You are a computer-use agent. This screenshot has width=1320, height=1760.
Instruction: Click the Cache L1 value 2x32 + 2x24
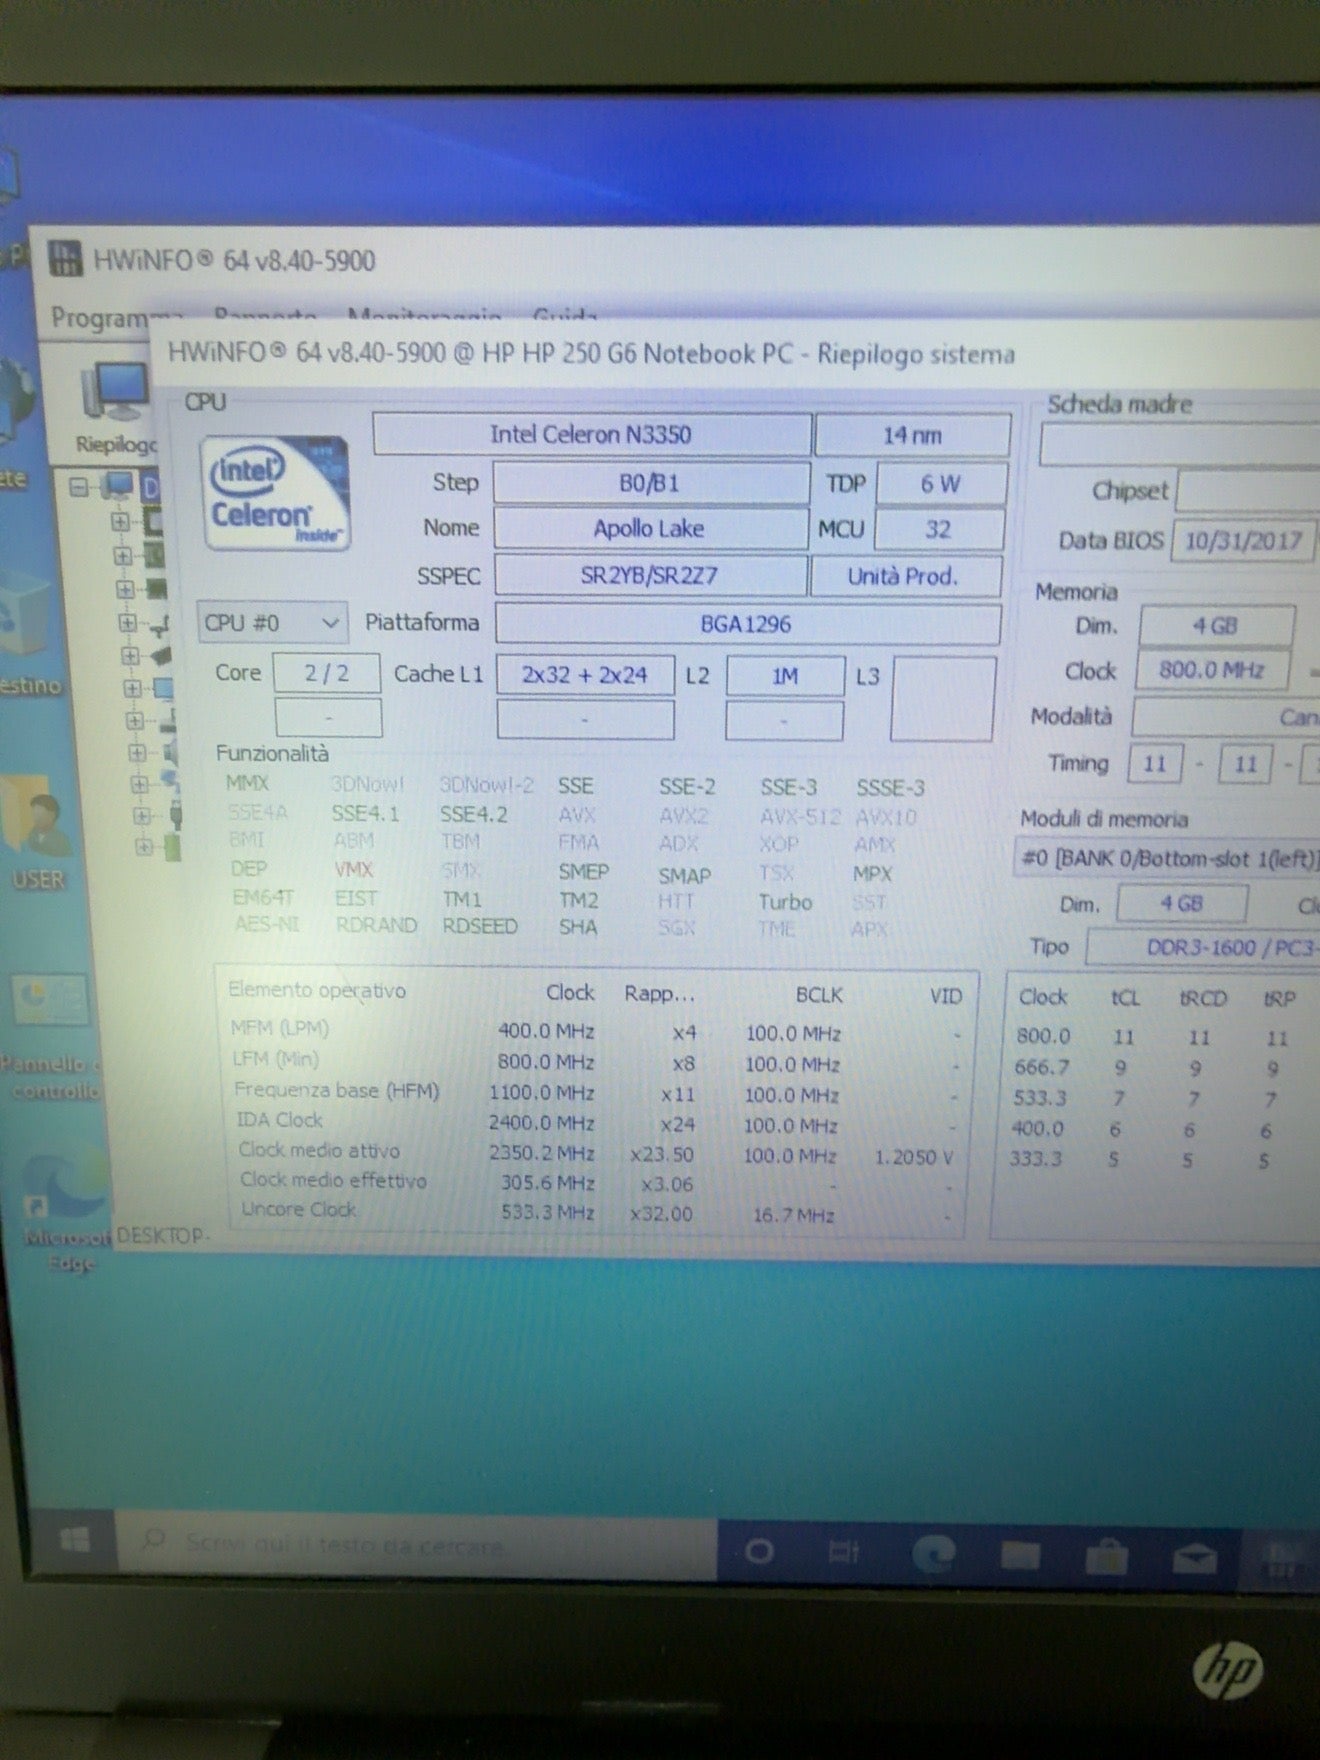585,675
